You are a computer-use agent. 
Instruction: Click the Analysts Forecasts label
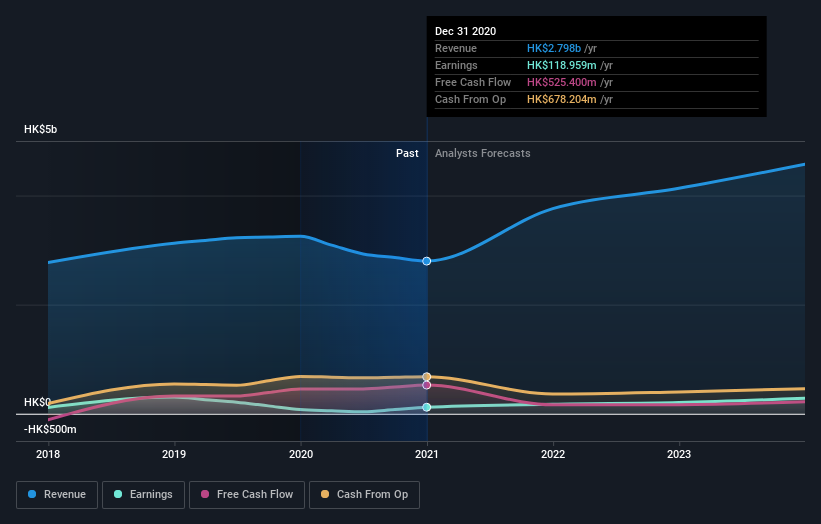pos(483,153)
